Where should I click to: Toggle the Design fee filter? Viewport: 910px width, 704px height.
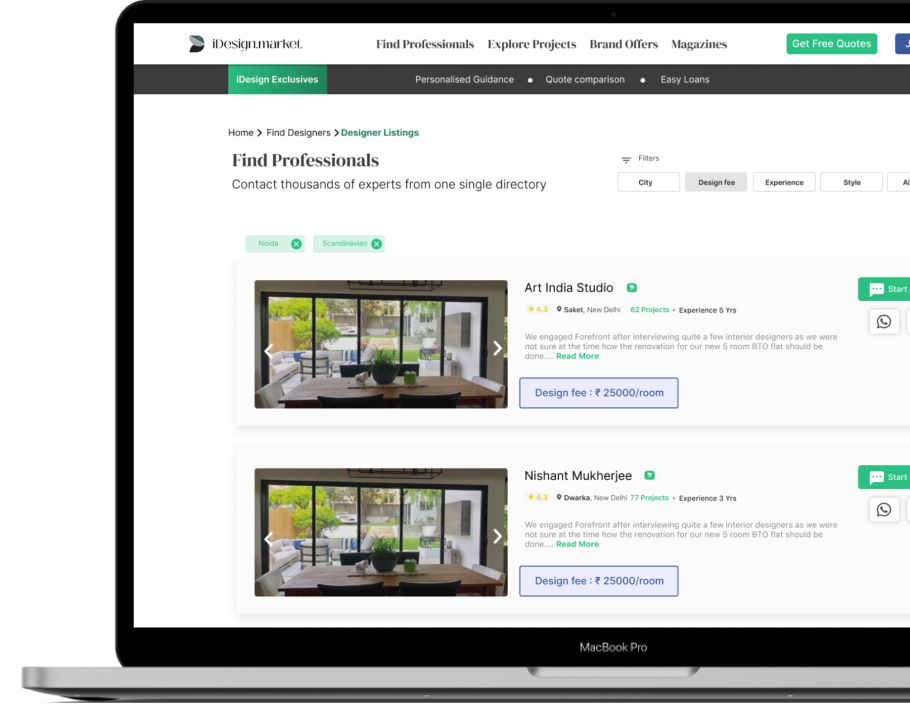tap(716, 182)
